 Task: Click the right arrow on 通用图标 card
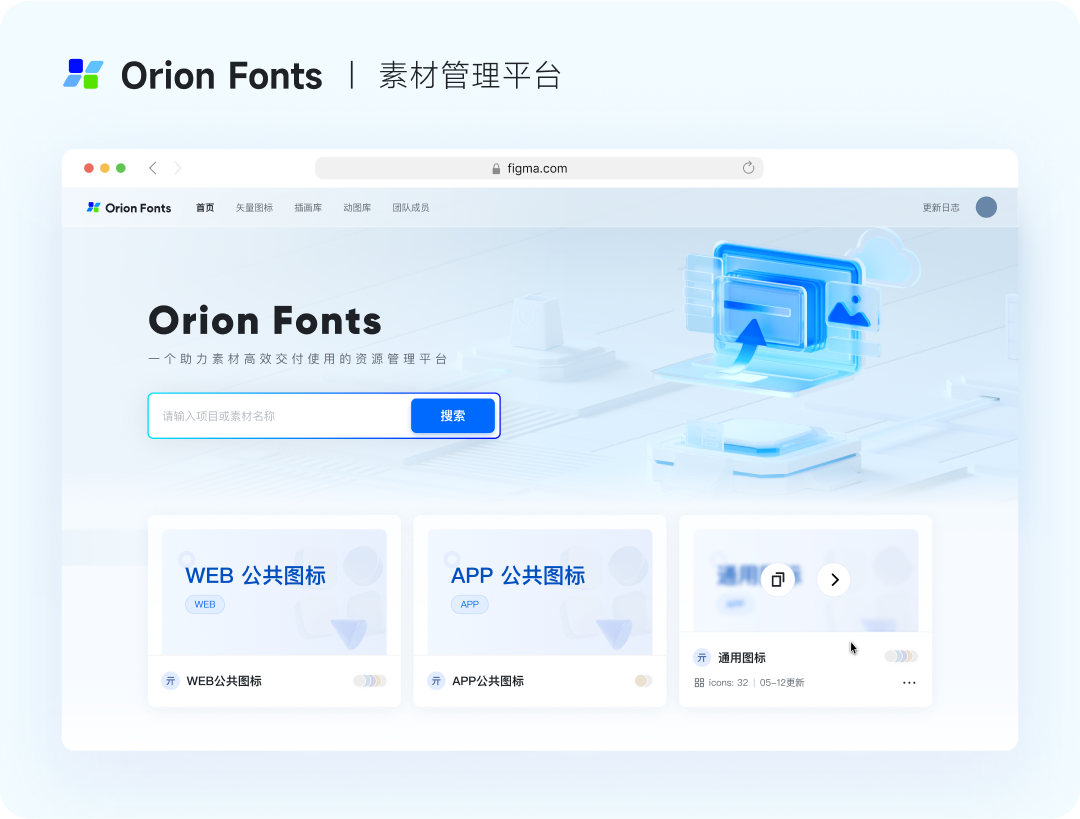[833, 580]
